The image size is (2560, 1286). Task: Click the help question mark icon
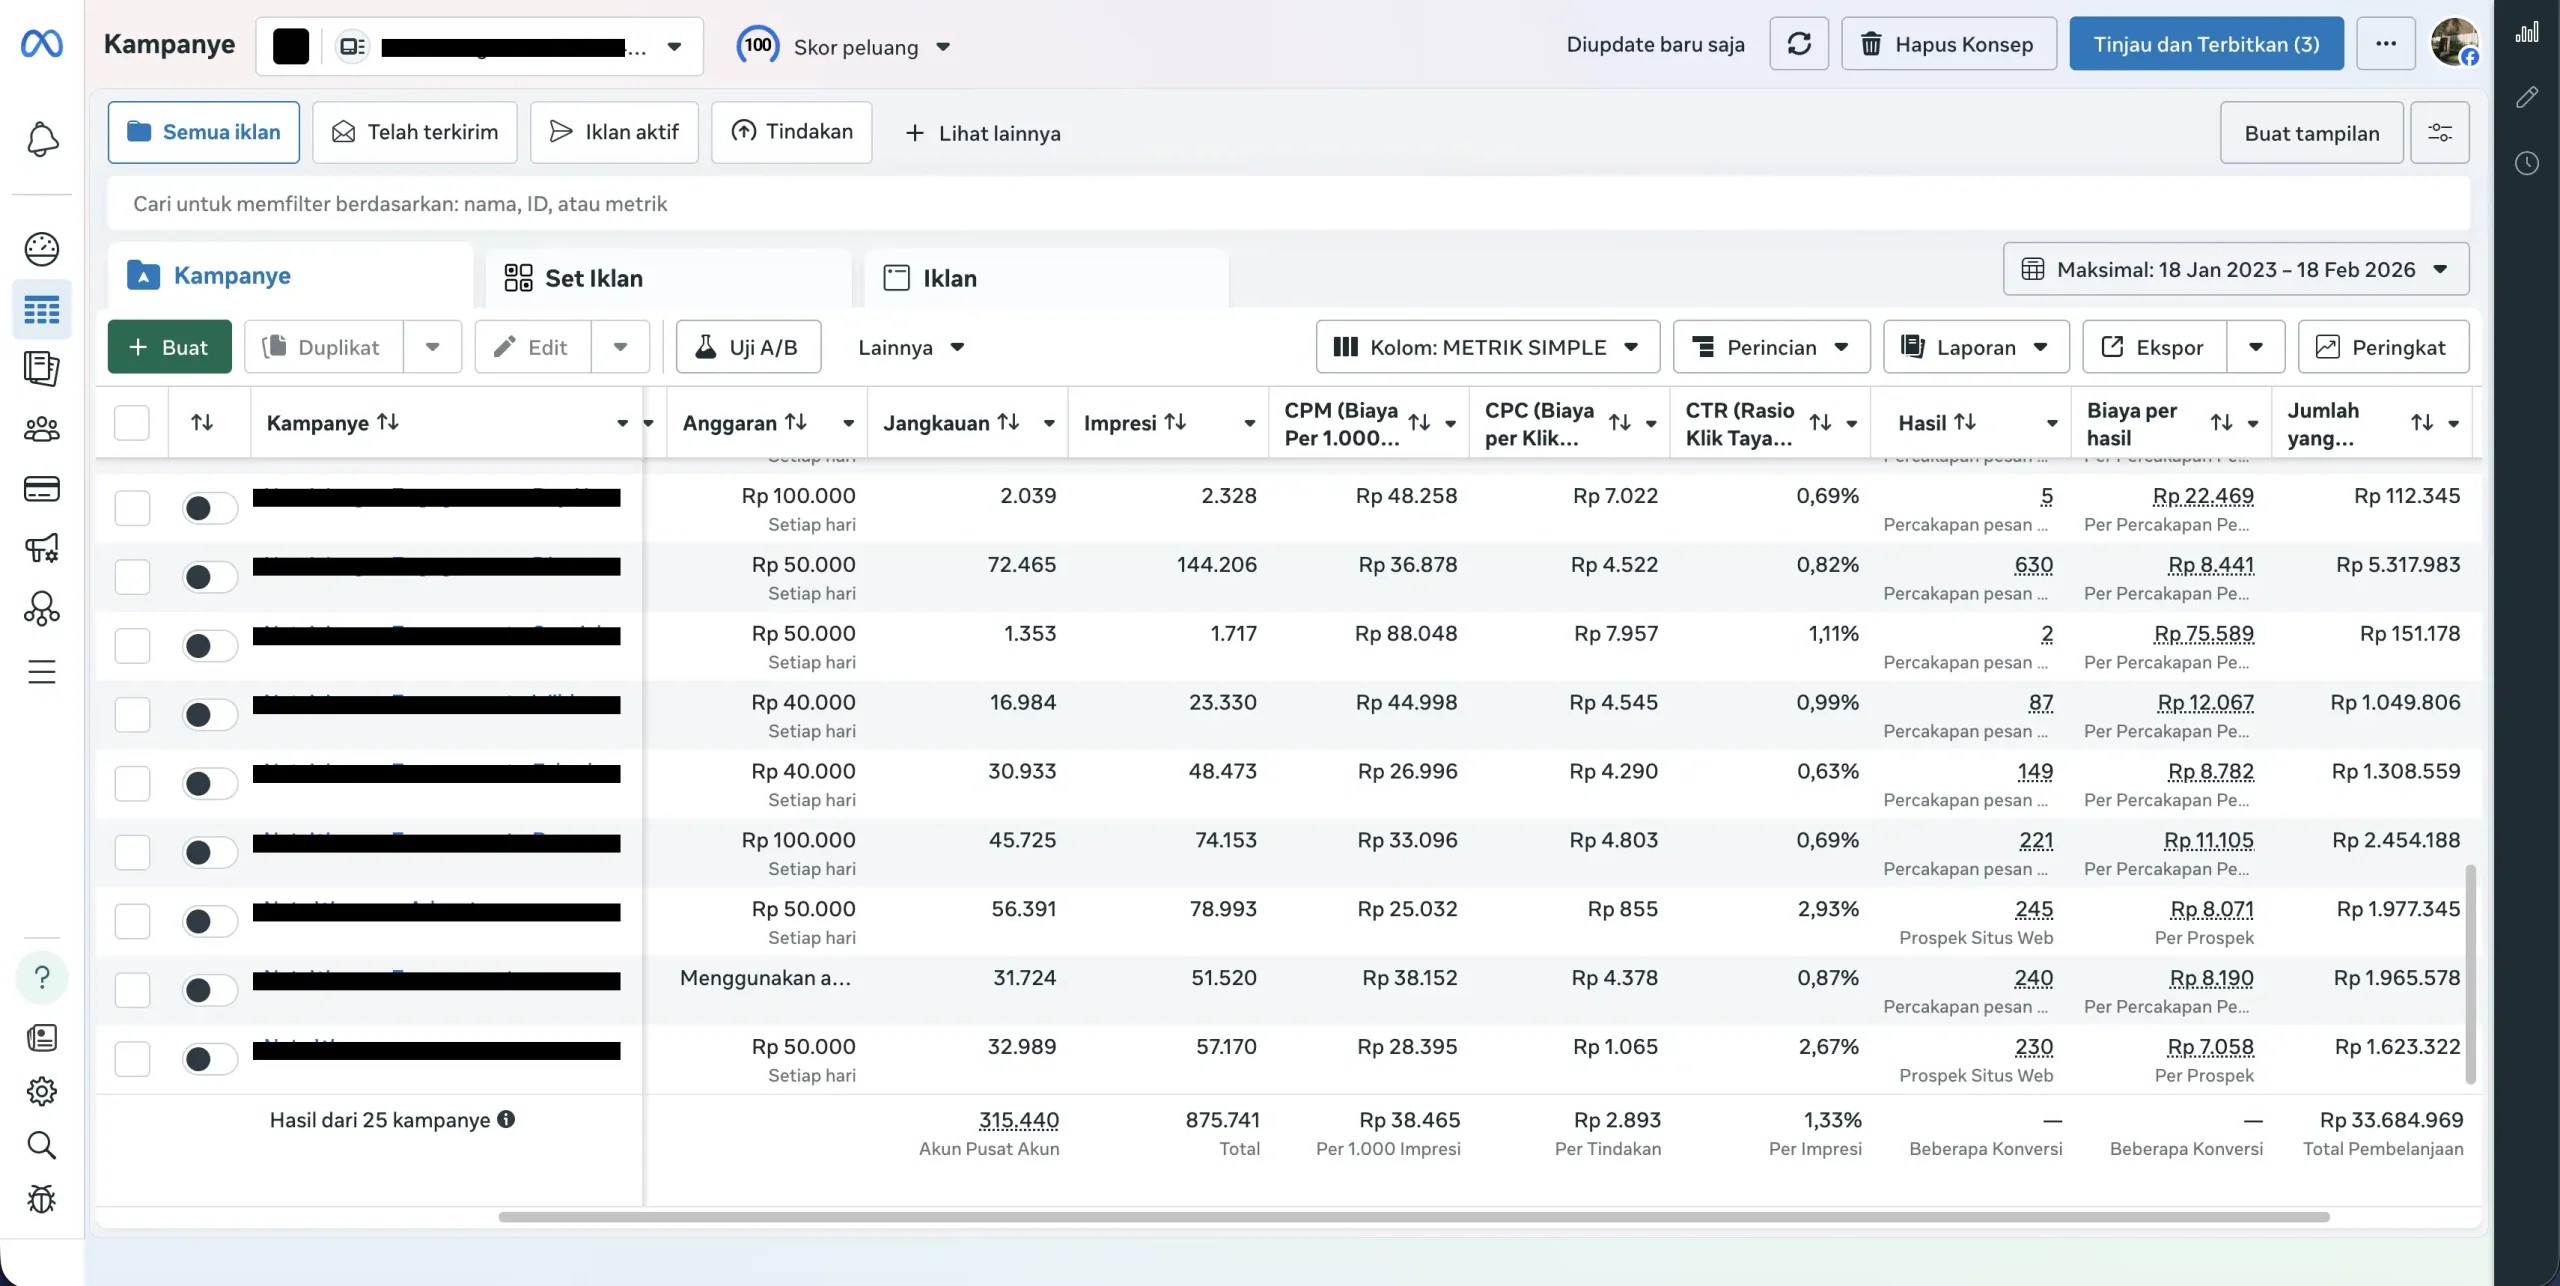42,977
